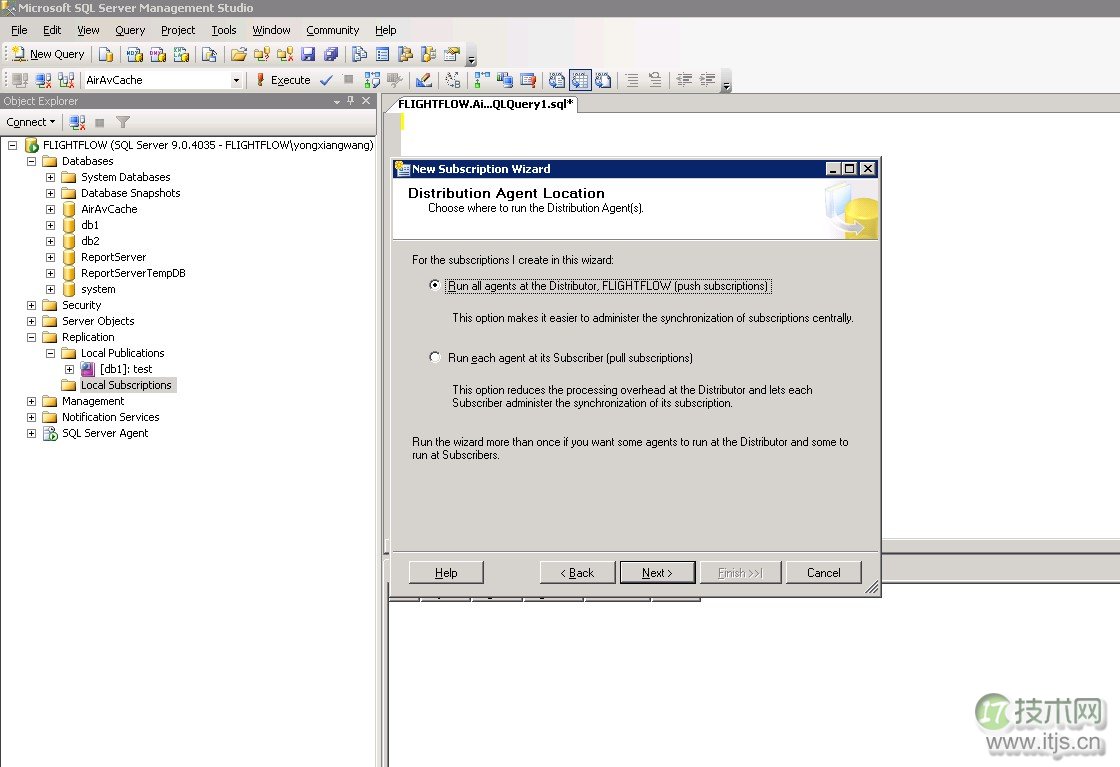Open a Database Engine Query from the toolbar
Image resolution: width=1120 pixels, height=767 pixels.
pos(106,54)
